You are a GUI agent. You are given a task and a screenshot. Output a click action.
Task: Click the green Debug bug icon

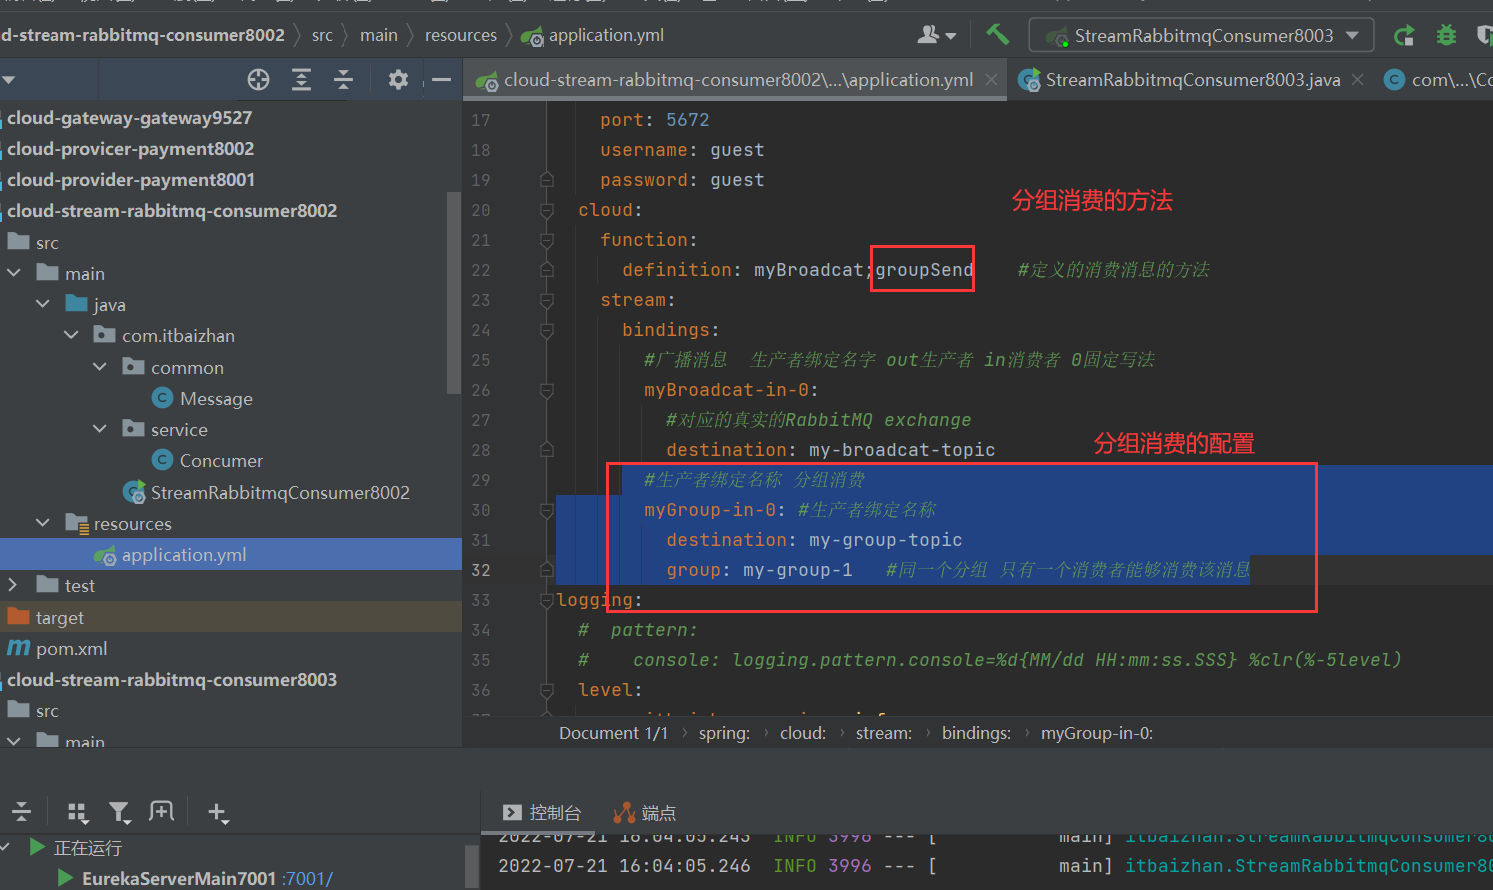pyautogui.click(x=1446, y=35)
